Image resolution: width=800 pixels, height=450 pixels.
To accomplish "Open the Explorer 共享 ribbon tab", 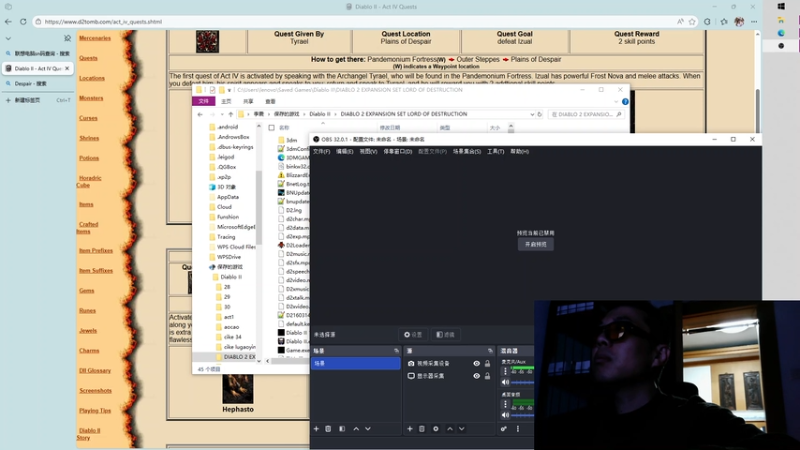I will pos(248,102).
